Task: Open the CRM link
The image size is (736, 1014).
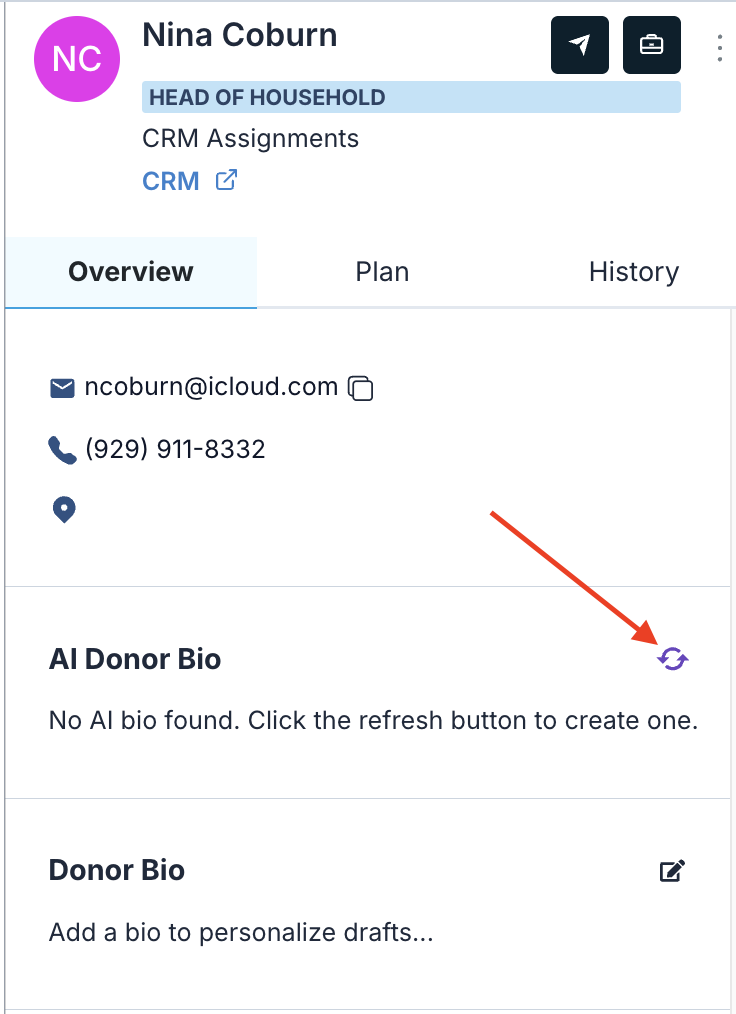Action: click(x=171, y=181)
